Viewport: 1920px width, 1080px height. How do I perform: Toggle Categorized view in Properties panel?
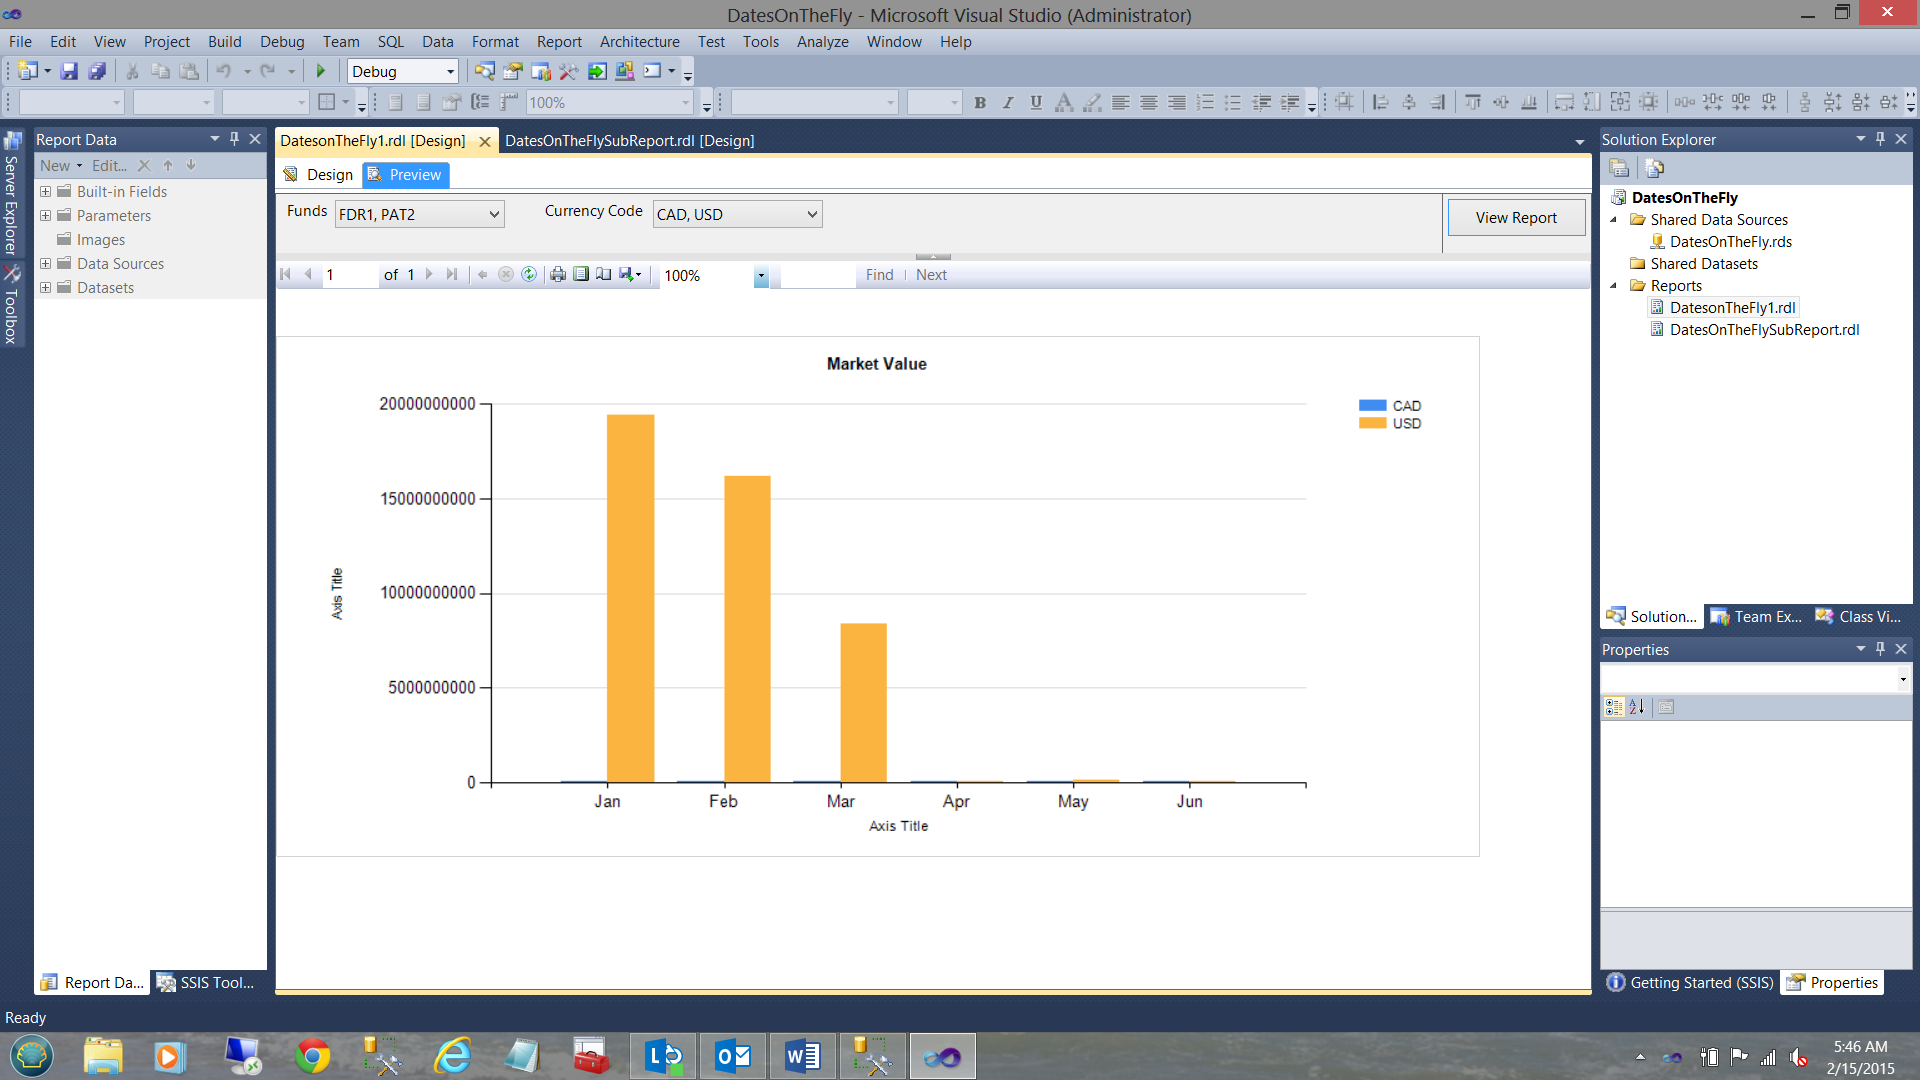(x=1613, y=707)
